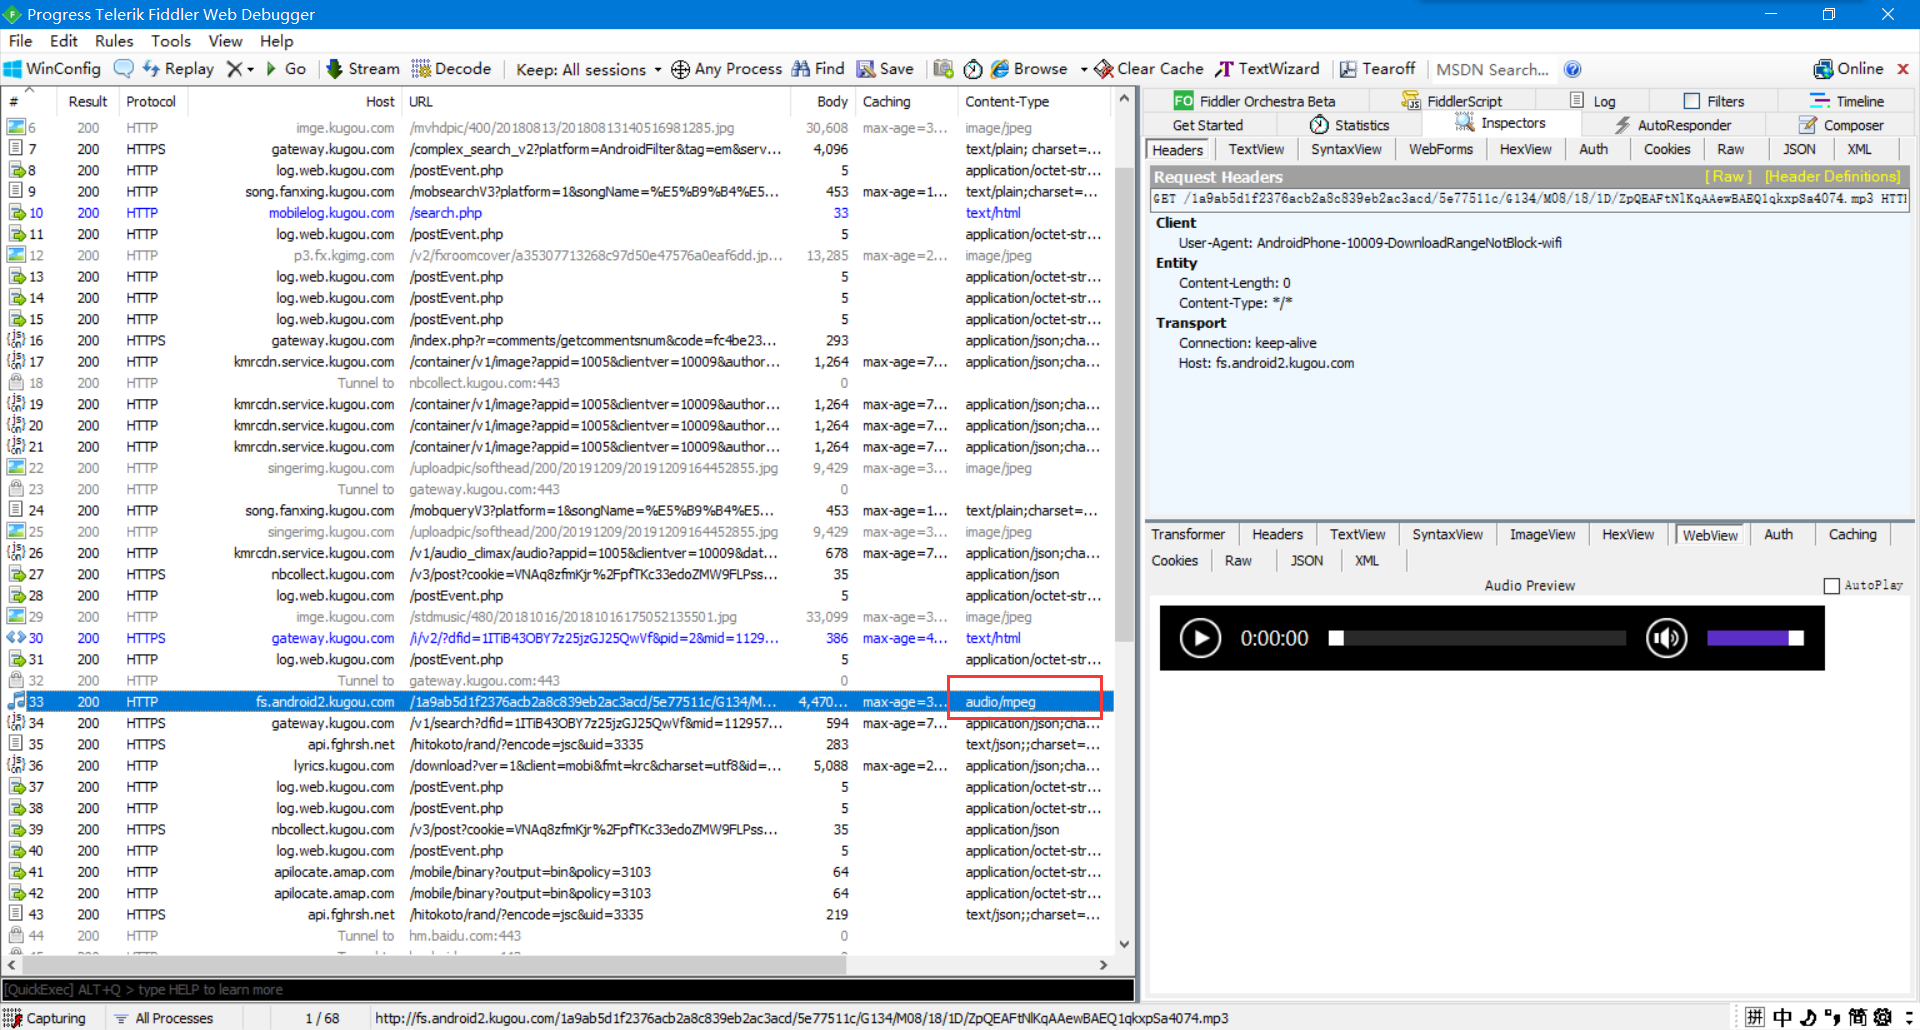This screenshot has height=1030, width=1920.
Task: Open the Log tab
Action: click(x=1593, y=101)
